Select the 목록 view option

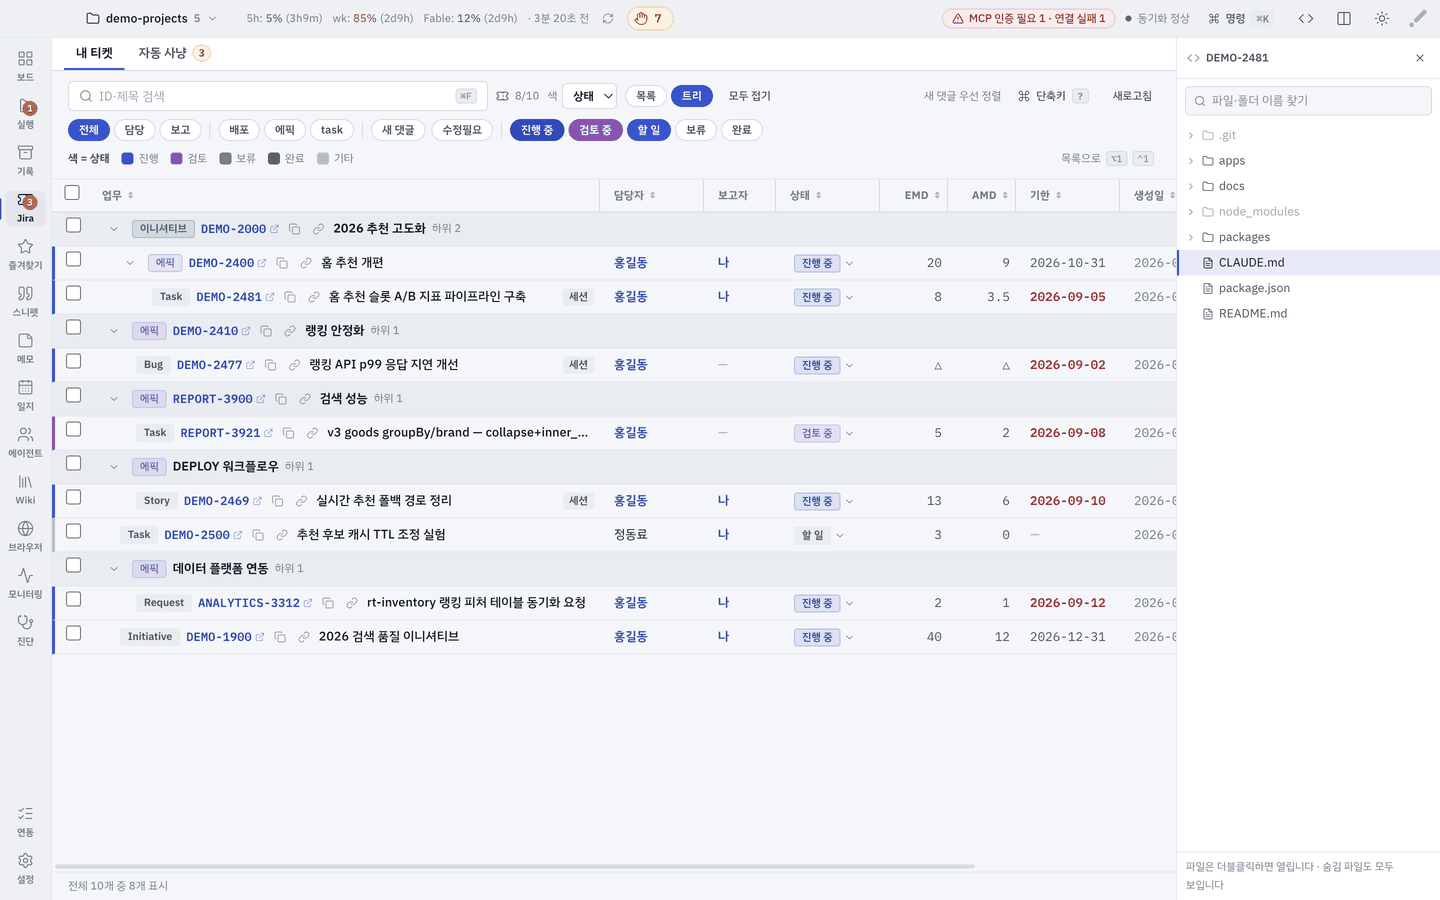pos(646,96)
